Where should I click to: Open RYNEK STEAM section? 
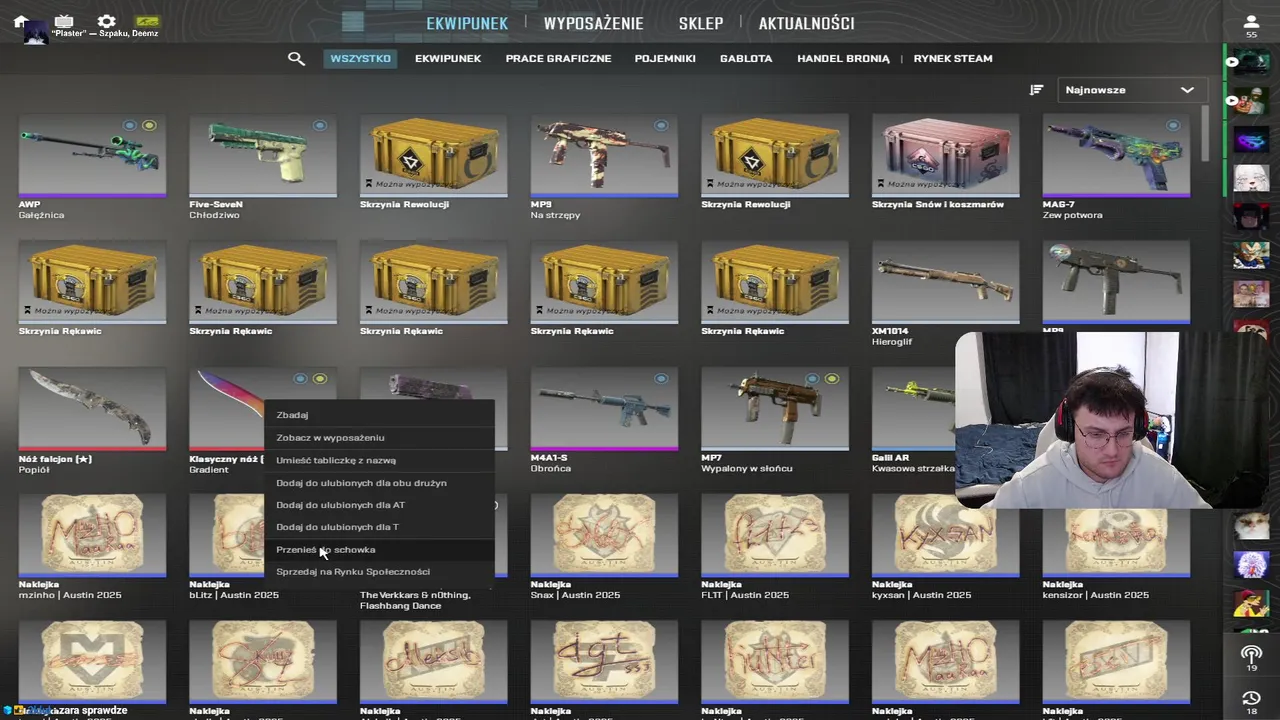coord(953,59)
